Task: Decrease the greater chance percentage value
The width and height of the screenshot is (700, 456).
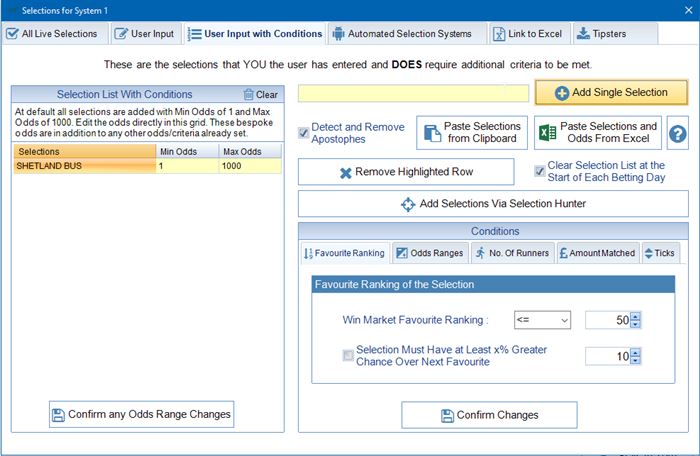Action: pyautogui.click(x=636, y=360)
